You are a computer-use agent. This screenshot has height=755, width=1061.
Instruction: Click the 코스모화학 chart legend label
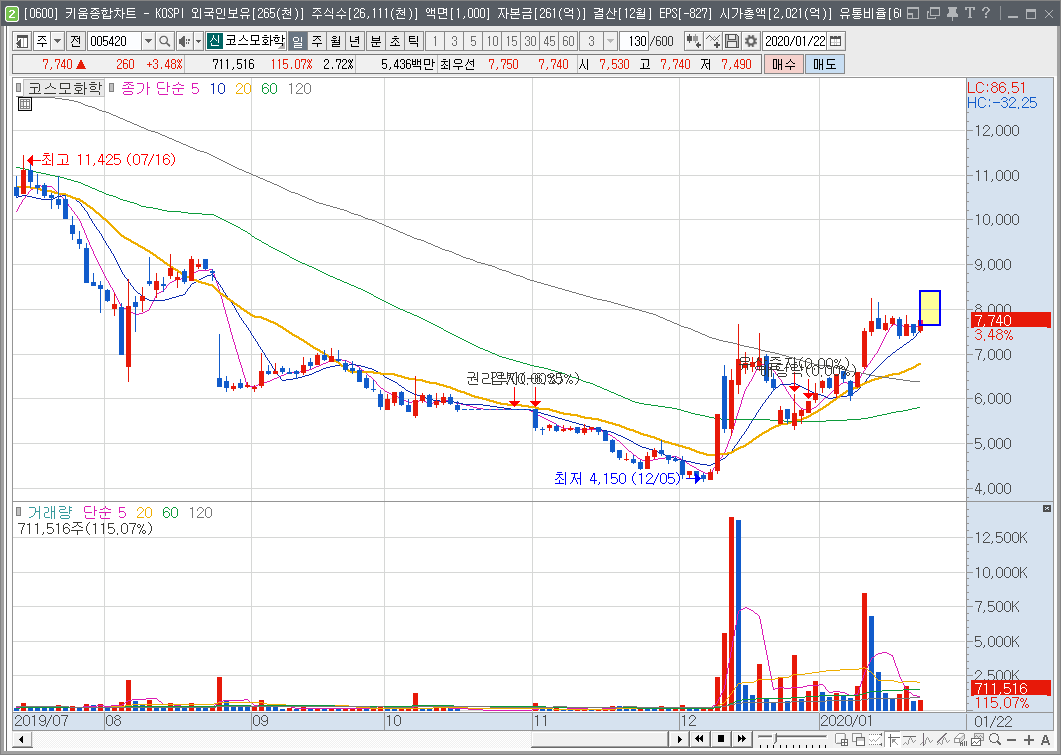click(65, 88)
